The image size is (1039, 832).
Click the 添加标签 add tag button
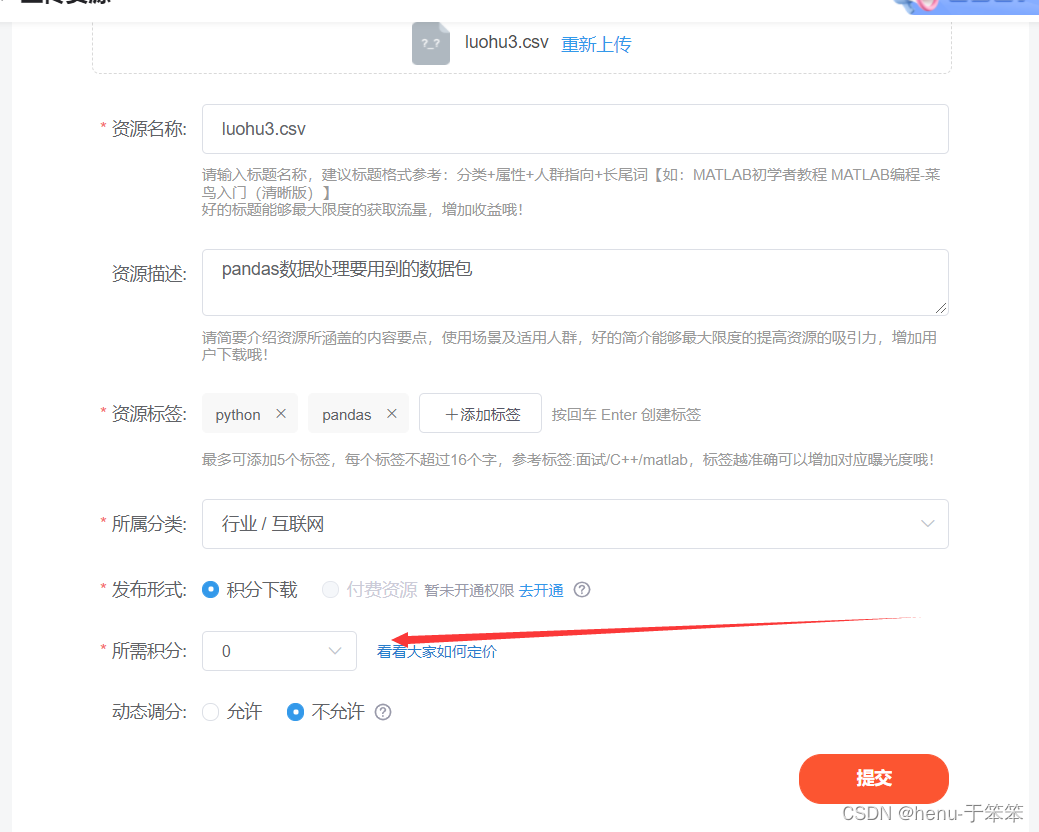(x=480, y=414)
